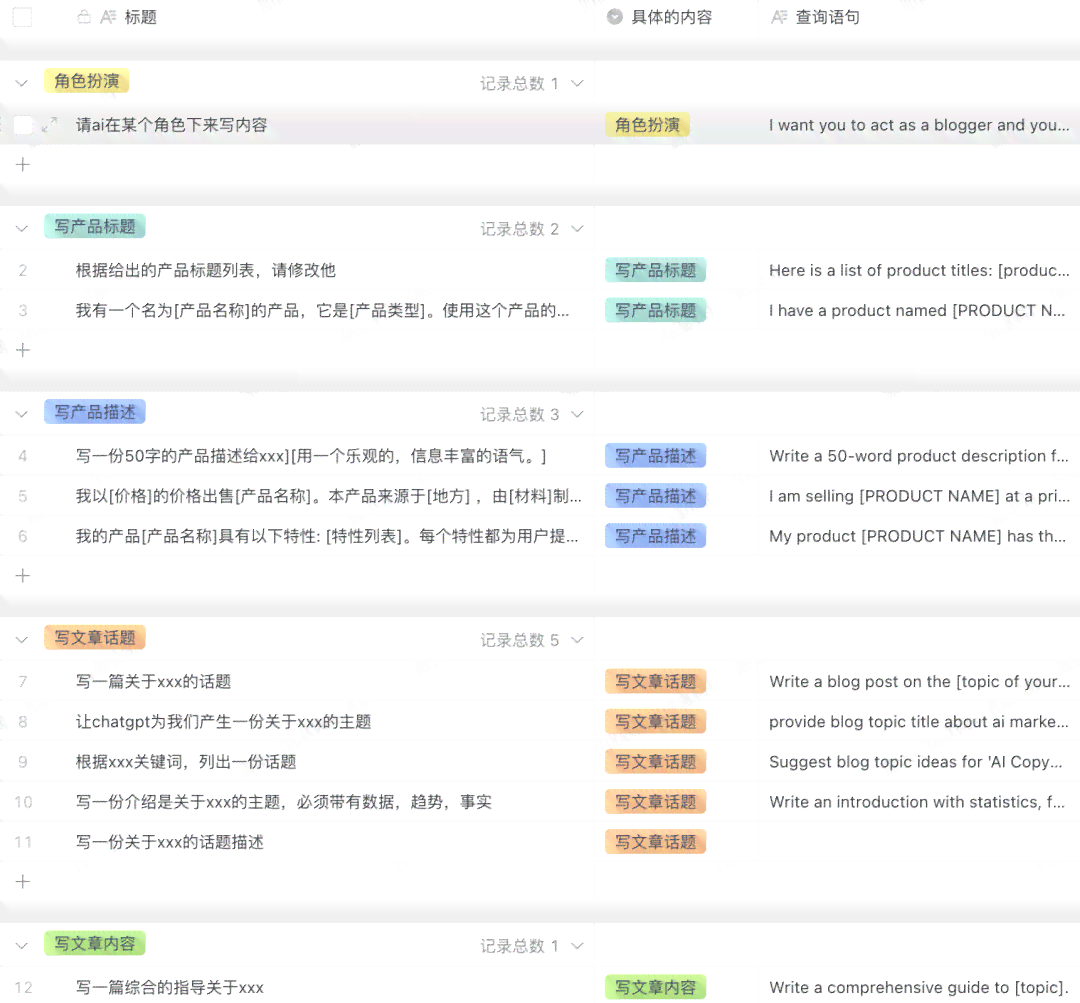Tick checkbox for 请ai在某个角色下来写内容 row
The image size is (1080, 1003).
coord(23,125)
